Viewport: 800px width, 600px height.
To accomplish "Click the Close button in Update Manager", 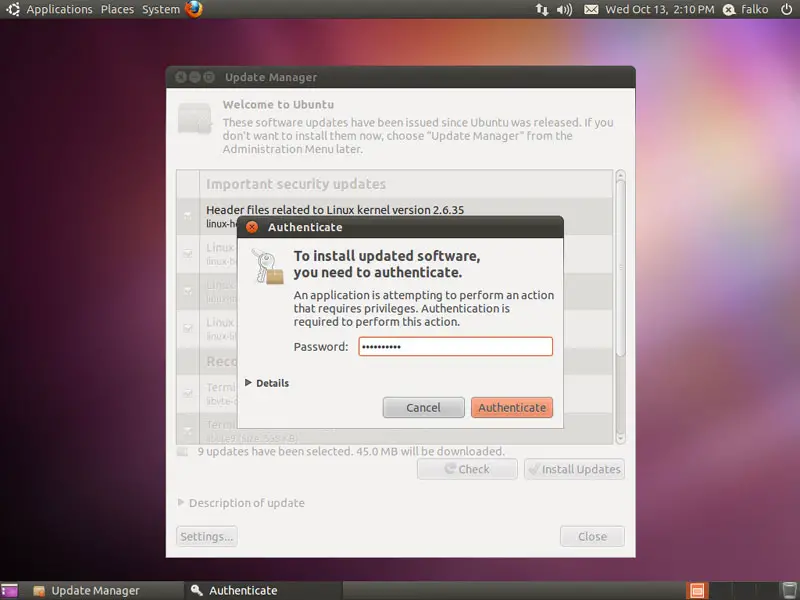I will point(592,537).
